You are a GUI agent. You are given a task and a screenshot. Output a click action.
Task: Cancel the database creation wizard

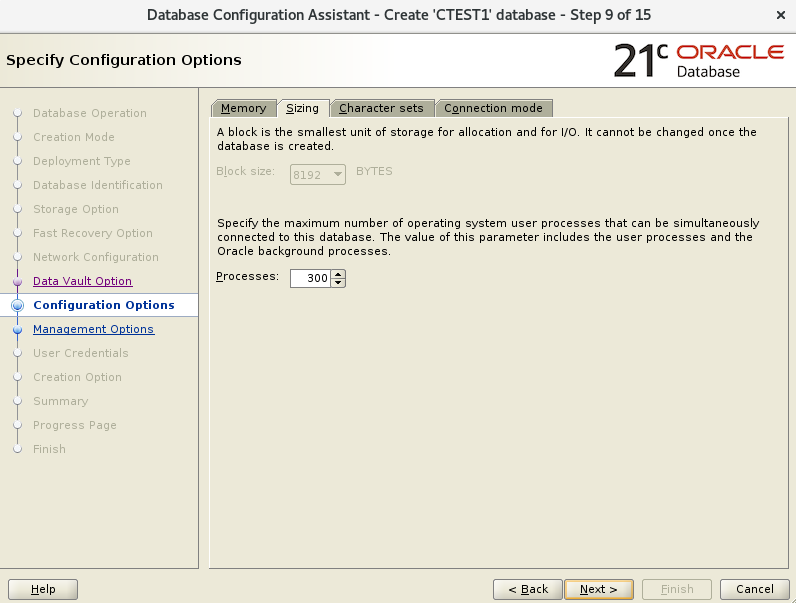click(x=755, y=589)
